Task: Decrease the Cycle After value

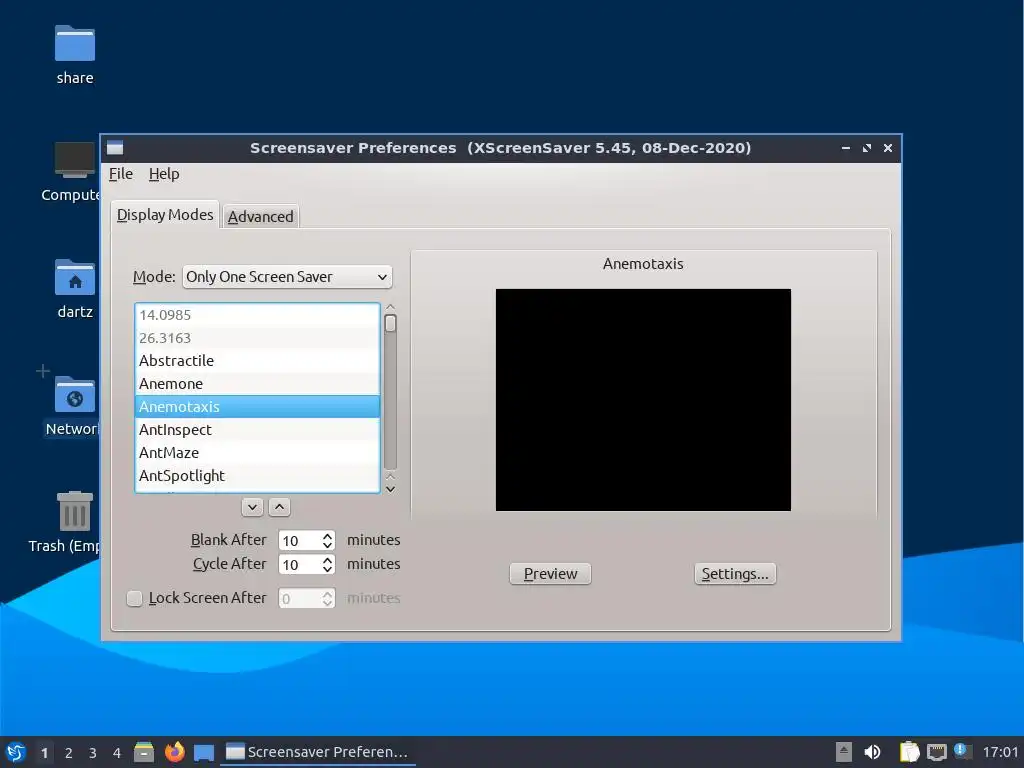Action: 328,569
